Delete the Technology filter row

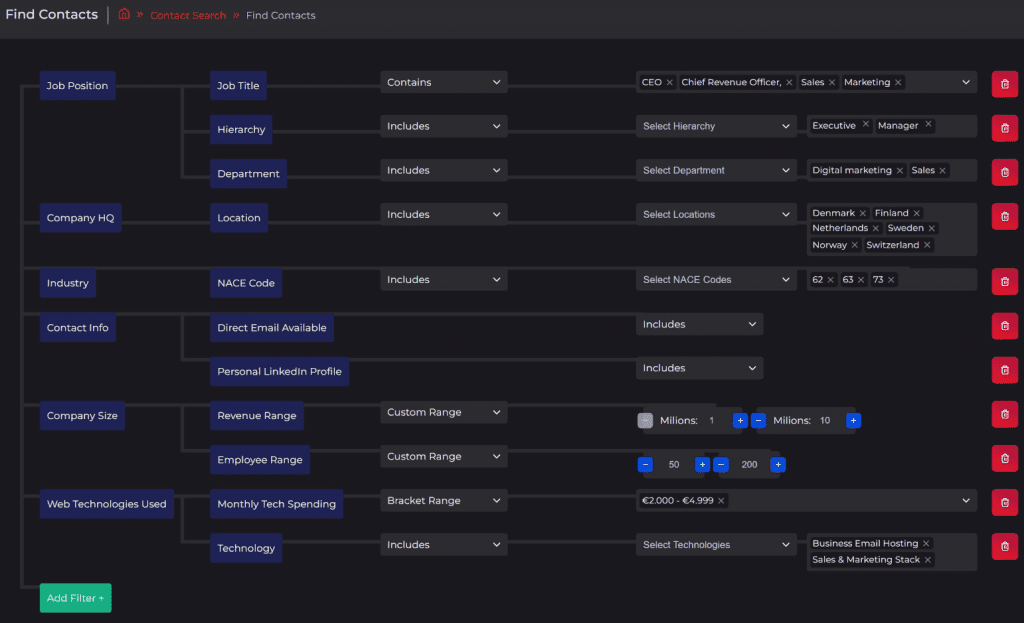pos(1004,546)
